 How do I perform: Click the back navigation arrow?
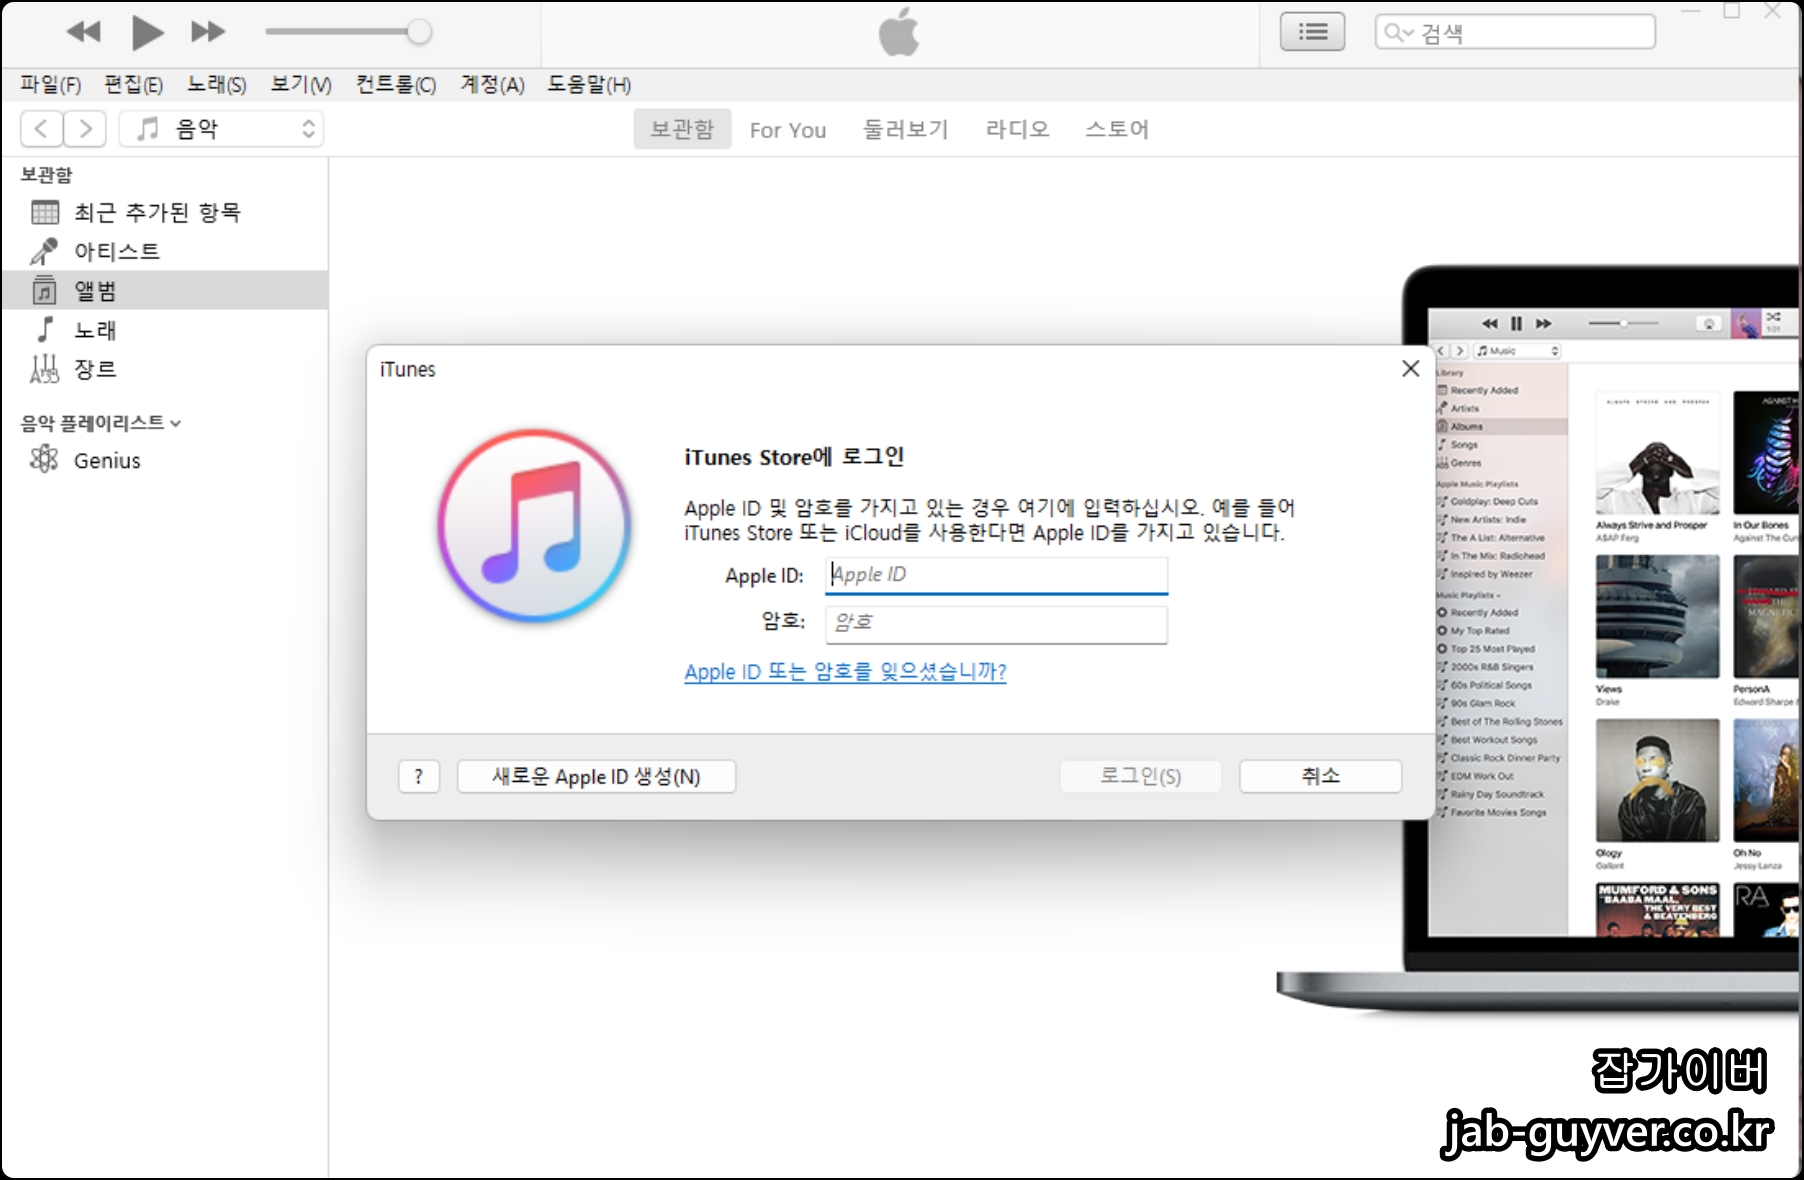coord(41,129)
